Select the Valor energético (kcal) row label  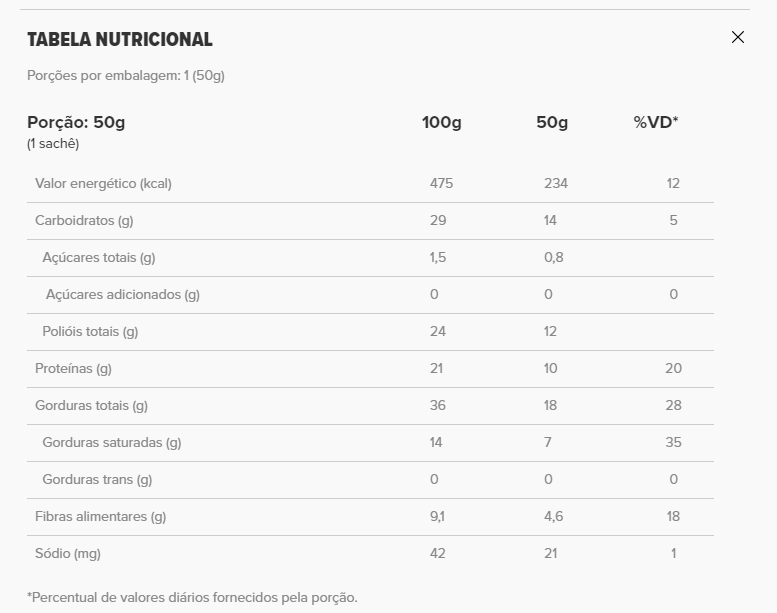(x=103, y=183)
